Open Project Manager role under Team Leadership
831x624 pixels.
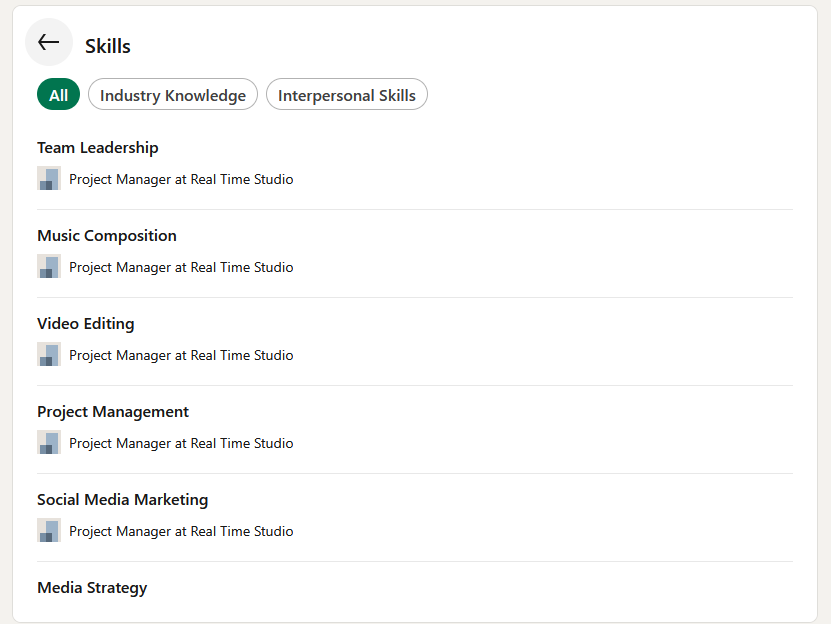(181, 179)
